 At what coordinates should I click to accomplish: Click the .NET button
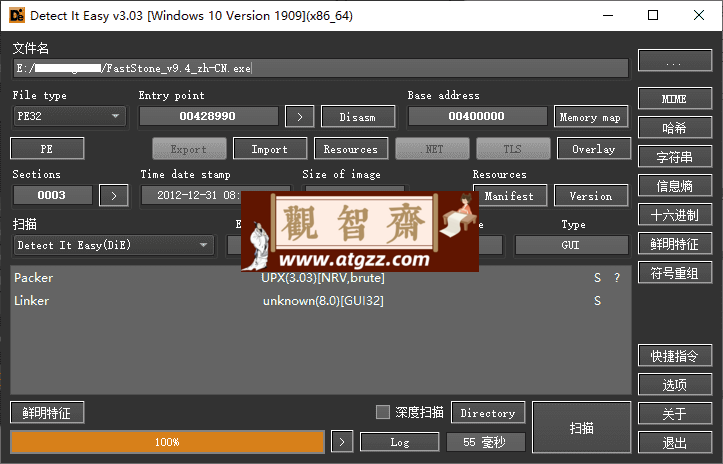[x=432, y=149]
